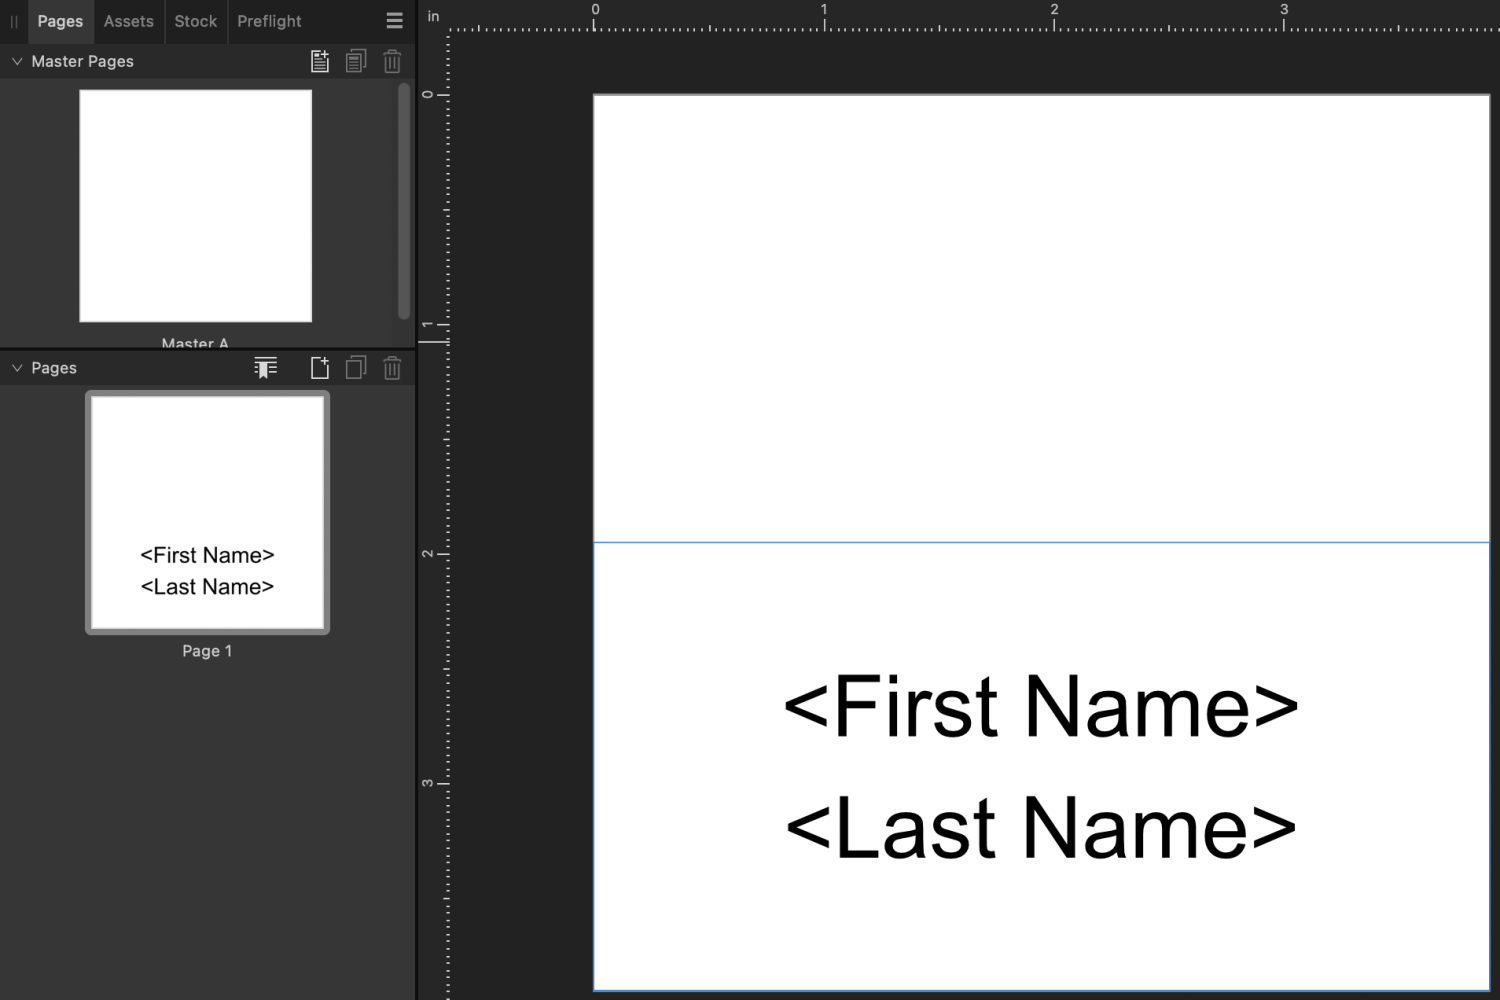Create a new master page
This screenshot has width=1500, height=1000.
point(319,61)
